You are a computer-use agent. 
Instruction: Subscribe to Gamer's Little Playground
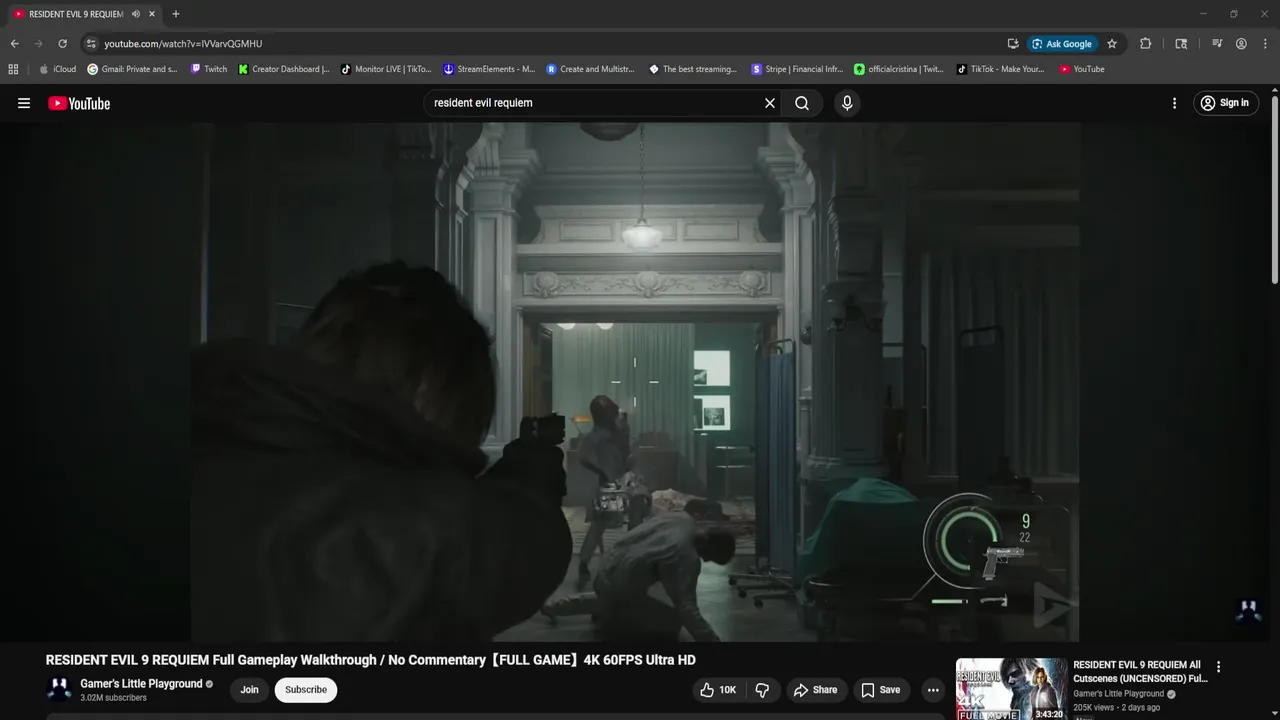(306, 690)
